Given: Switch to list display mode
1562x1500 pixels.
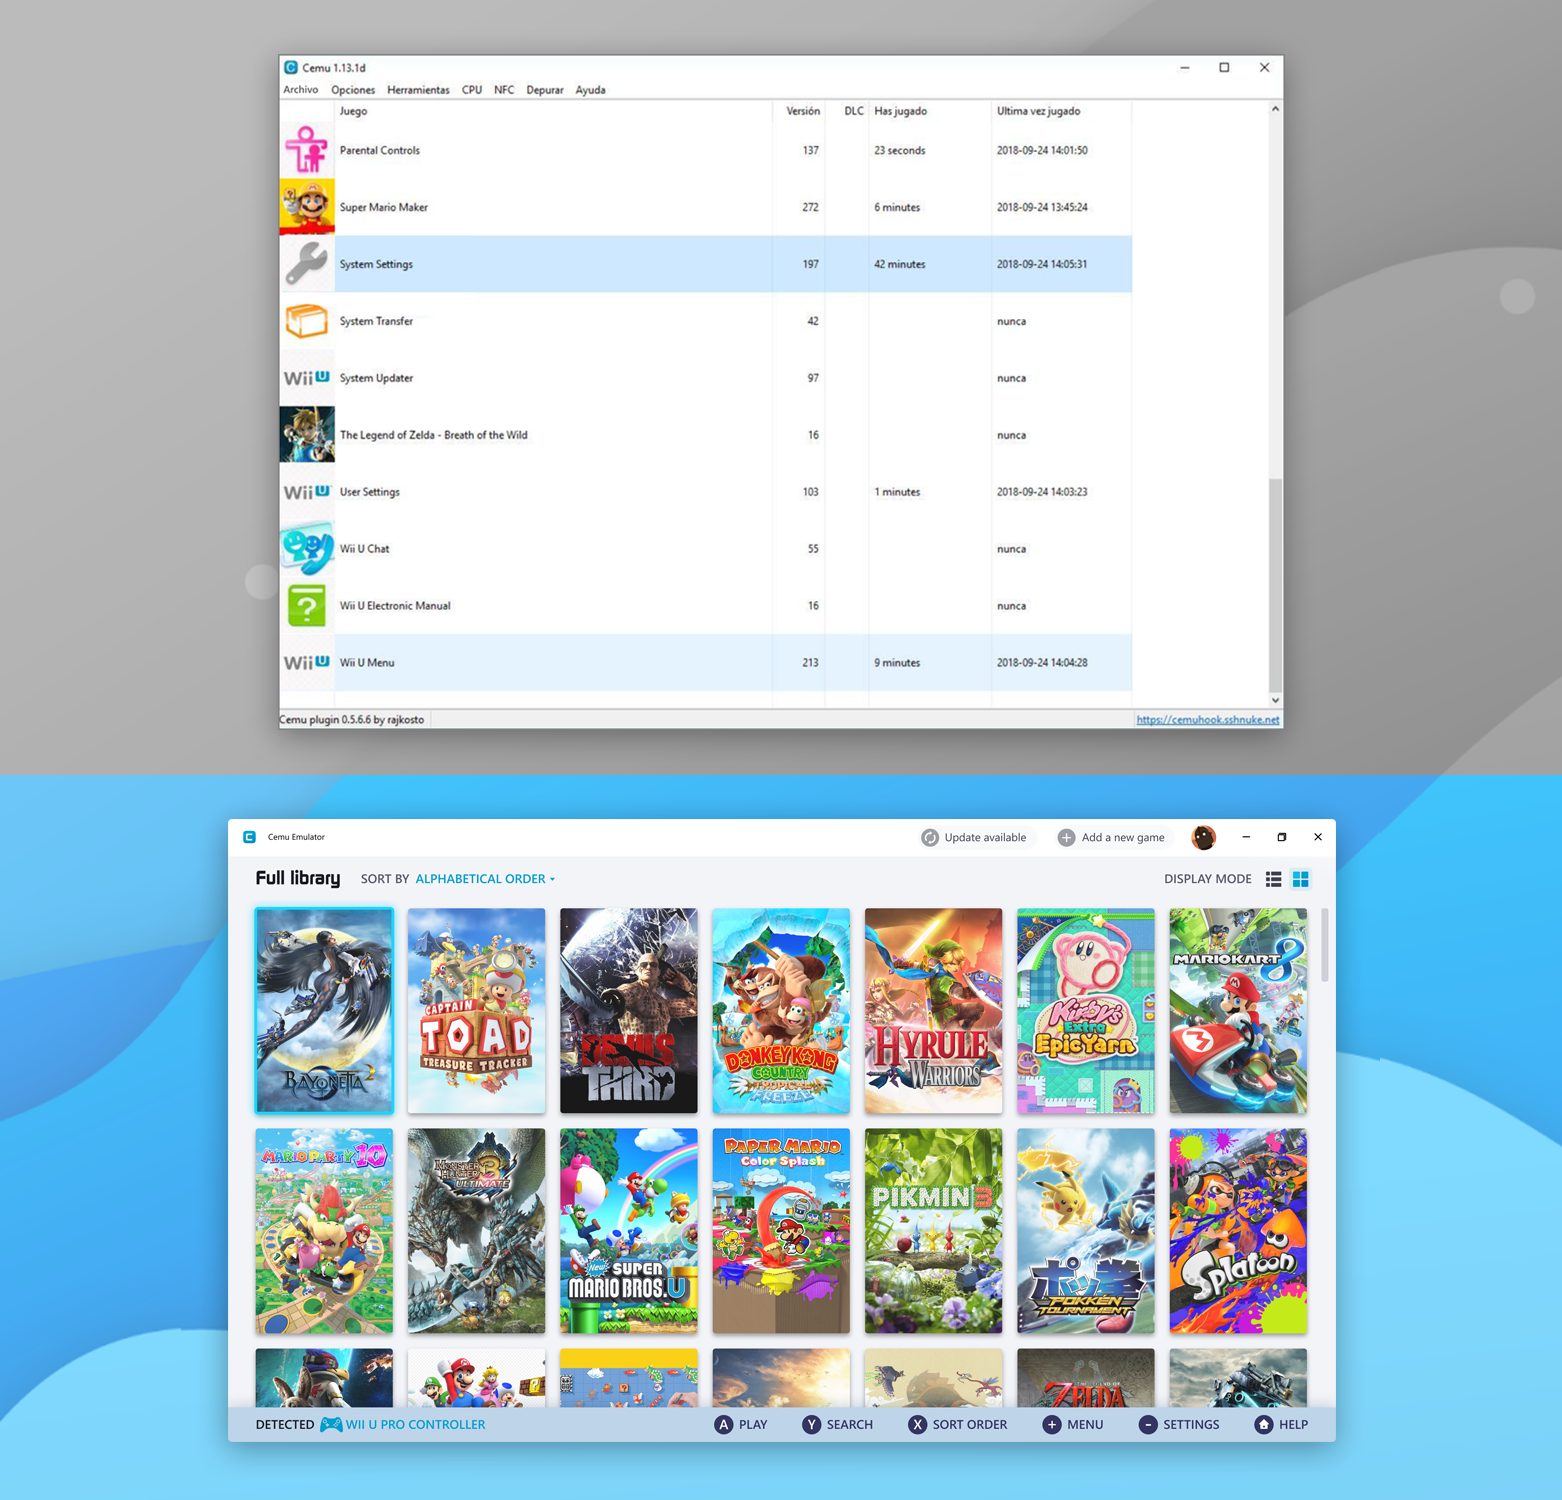Looking at the screenshot, I should pyautogui.click(x=1273, y=879).
